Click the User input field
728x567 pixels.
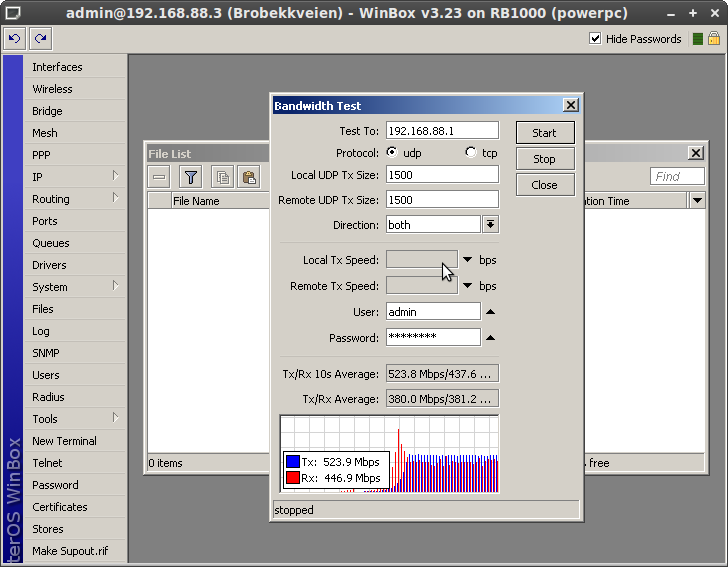coord(433,312)
